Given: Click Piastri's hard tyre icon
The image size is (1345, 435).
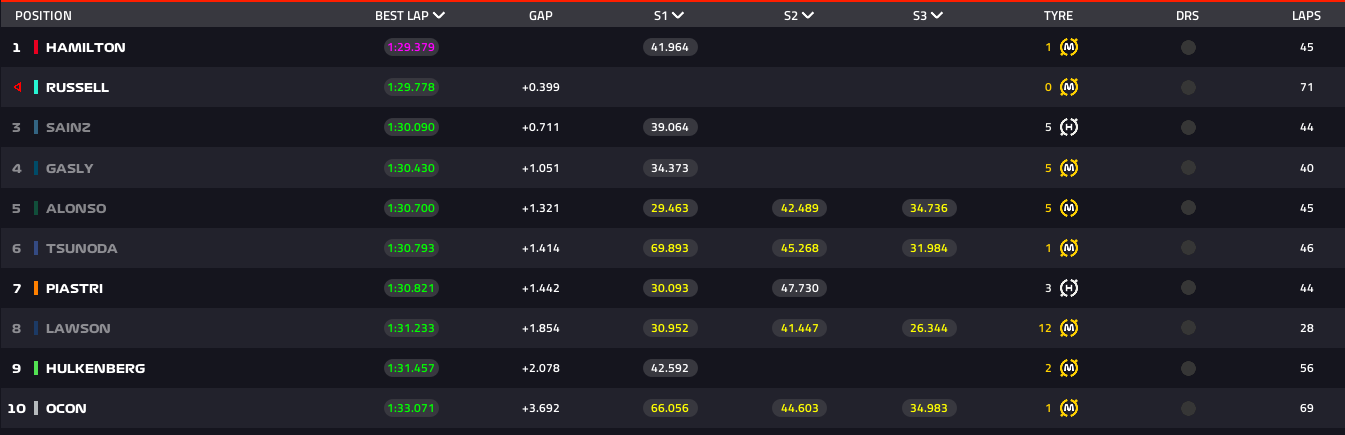Looking at the screenshot, I should pyautogui.click(x=1068, y=288).
